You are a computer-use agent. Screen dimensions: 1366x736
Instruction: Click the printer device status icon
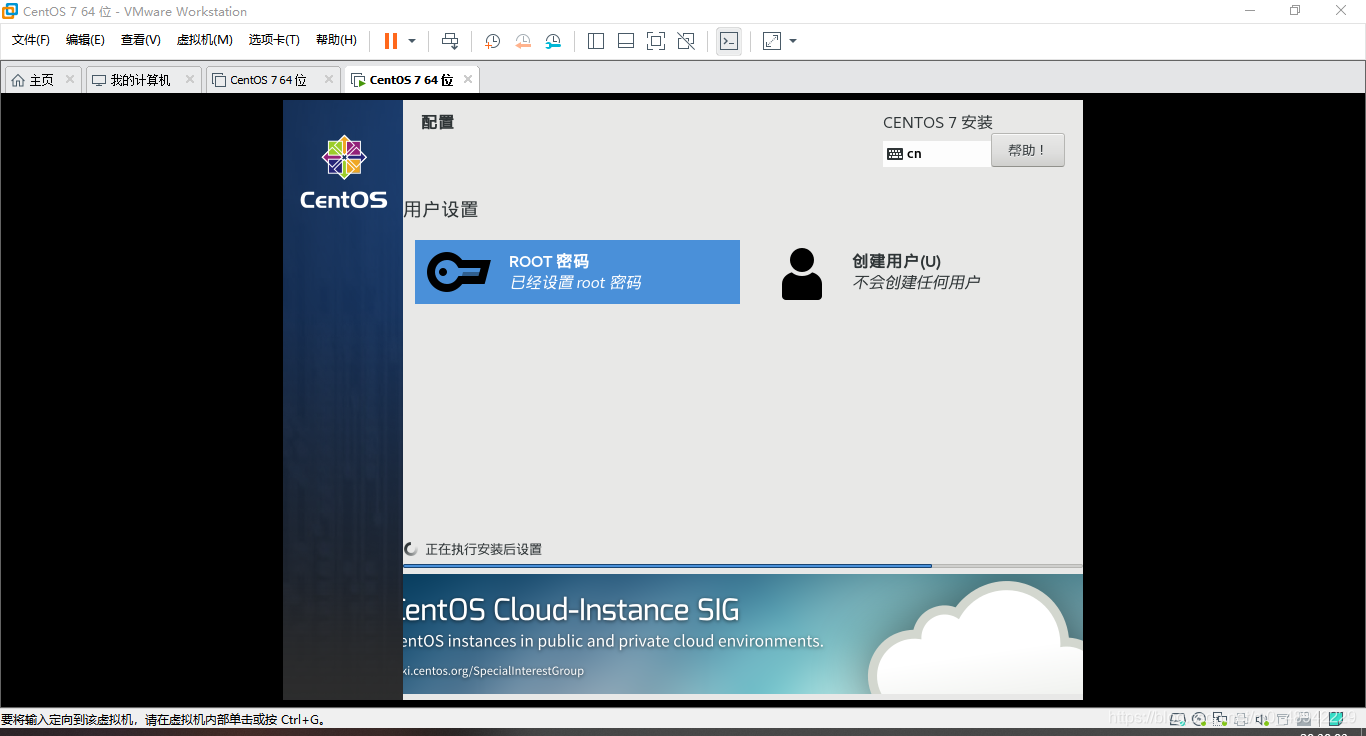(x=1241, y=719)
